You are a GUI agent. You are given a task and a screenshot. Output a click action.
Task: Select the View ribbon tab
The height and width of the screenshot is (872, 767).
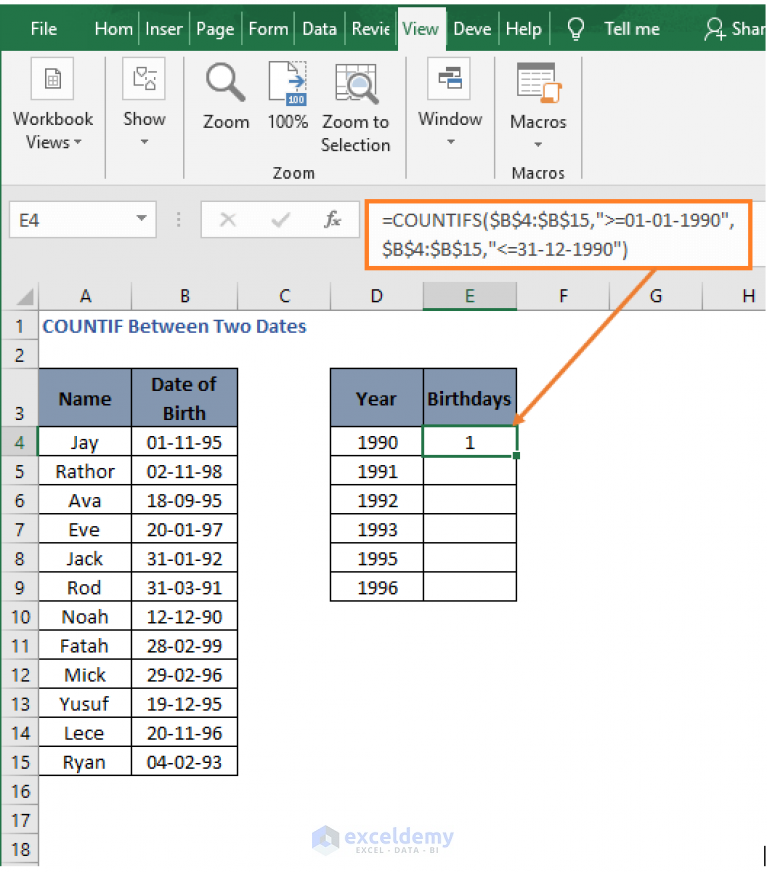(x=420, y=28)
